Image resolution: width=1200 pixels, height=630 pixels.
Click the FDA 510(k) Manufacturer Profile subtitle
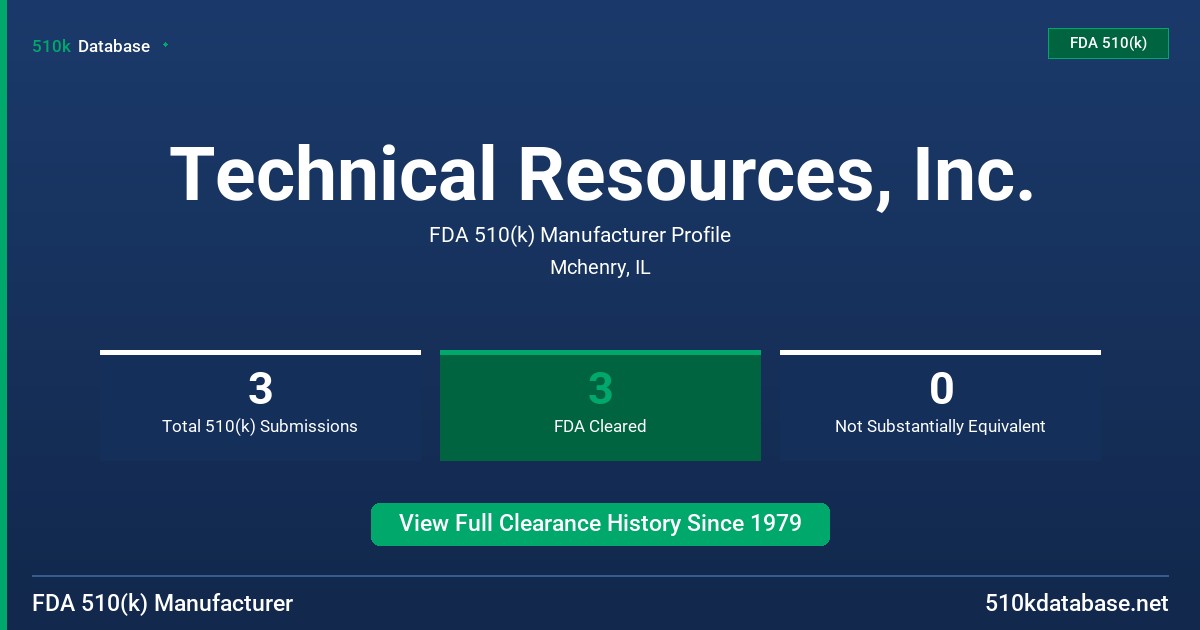pos(580,235)
